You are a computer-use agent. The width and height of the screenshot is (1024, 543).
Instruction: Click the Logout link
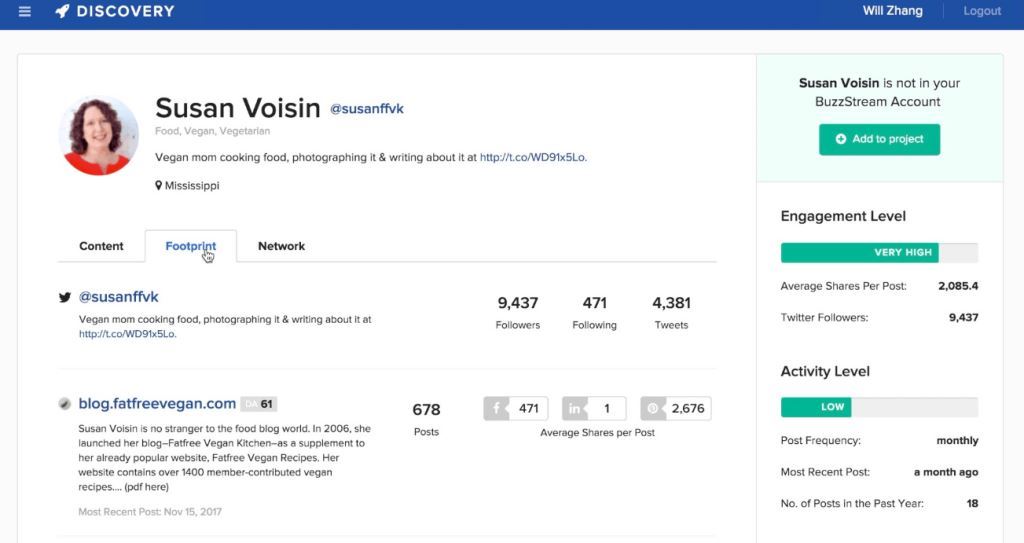point(982,11)
